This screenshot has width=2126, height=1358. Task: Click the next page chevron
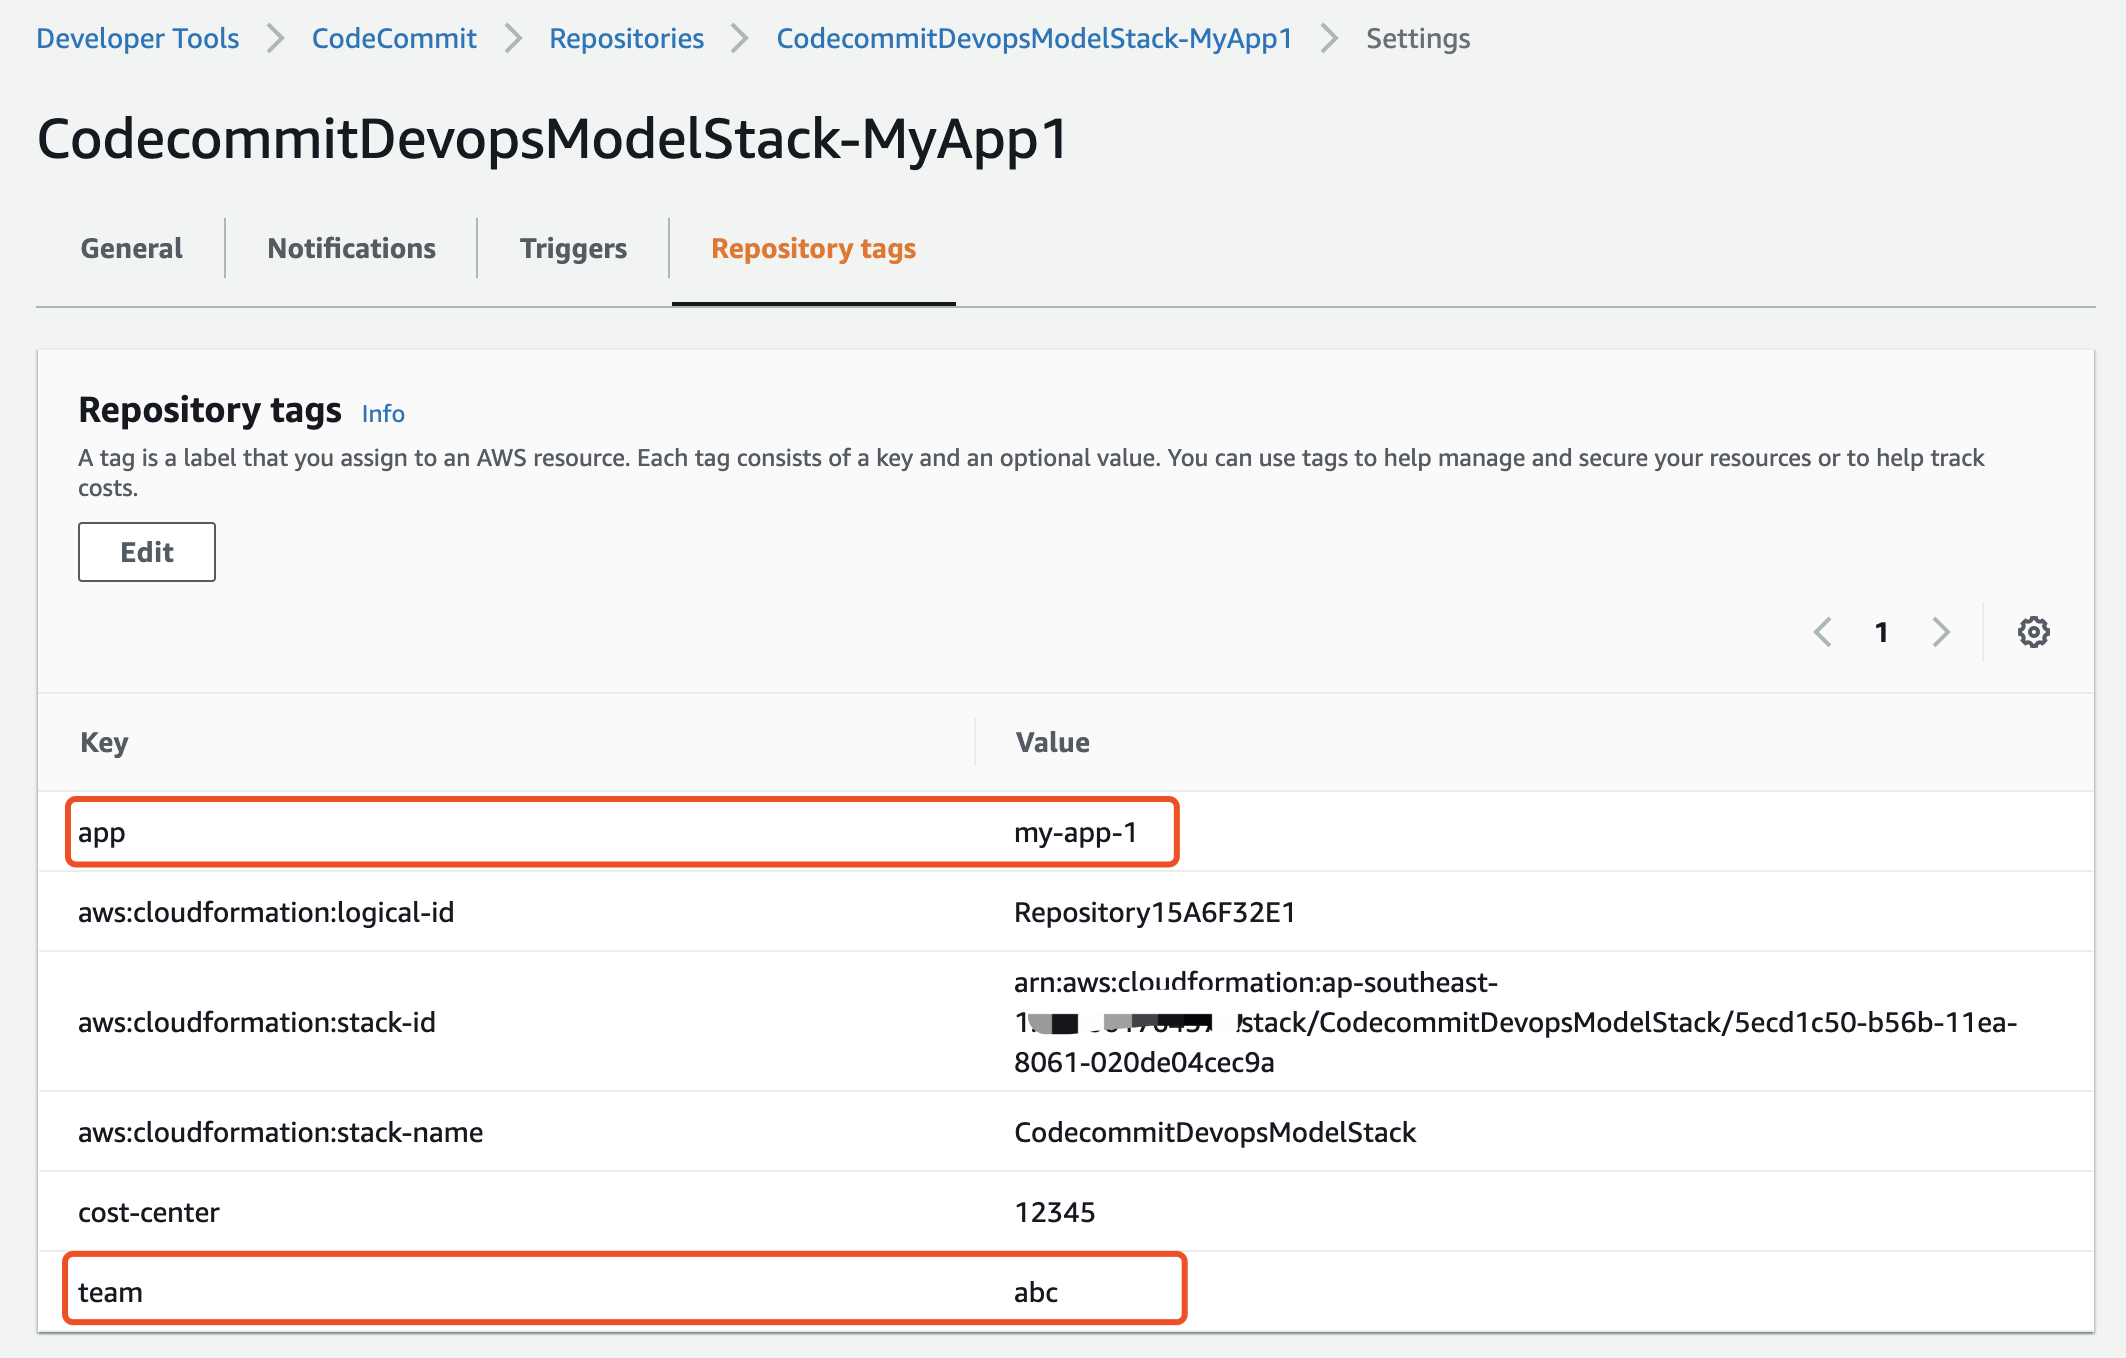(x=1942, y=632)
